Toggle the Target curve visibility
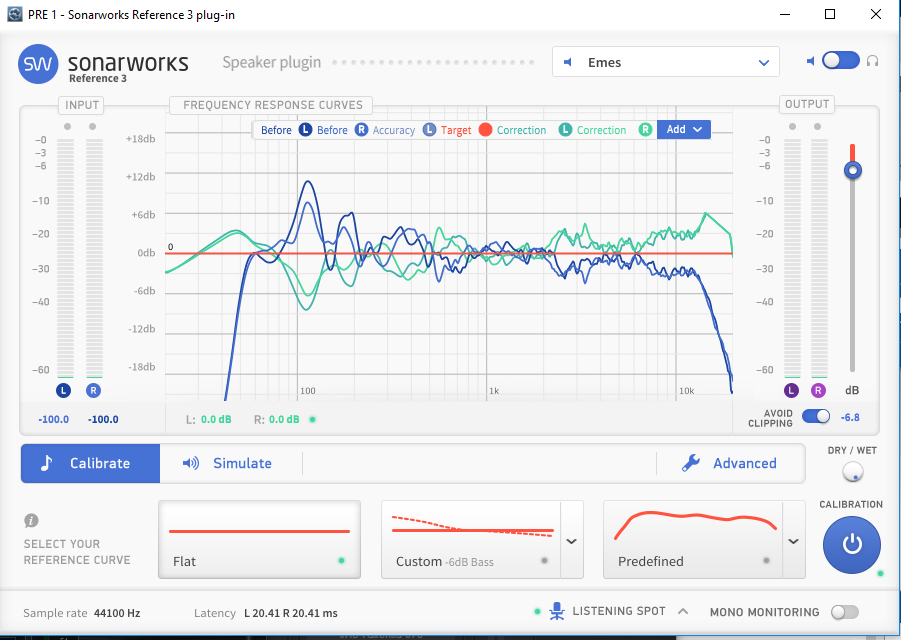The image size is (901, 640). point(486,130)
